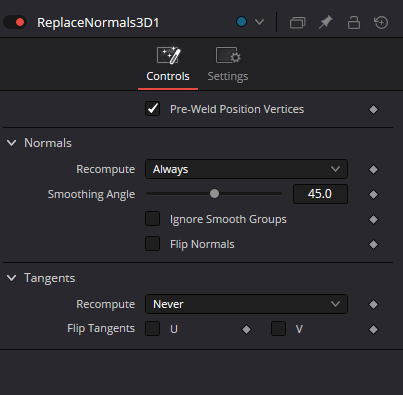The image size is (403, 395).
Task: Pin the ReplaceNormals3D1 inspector
Action: coord(325,23)
